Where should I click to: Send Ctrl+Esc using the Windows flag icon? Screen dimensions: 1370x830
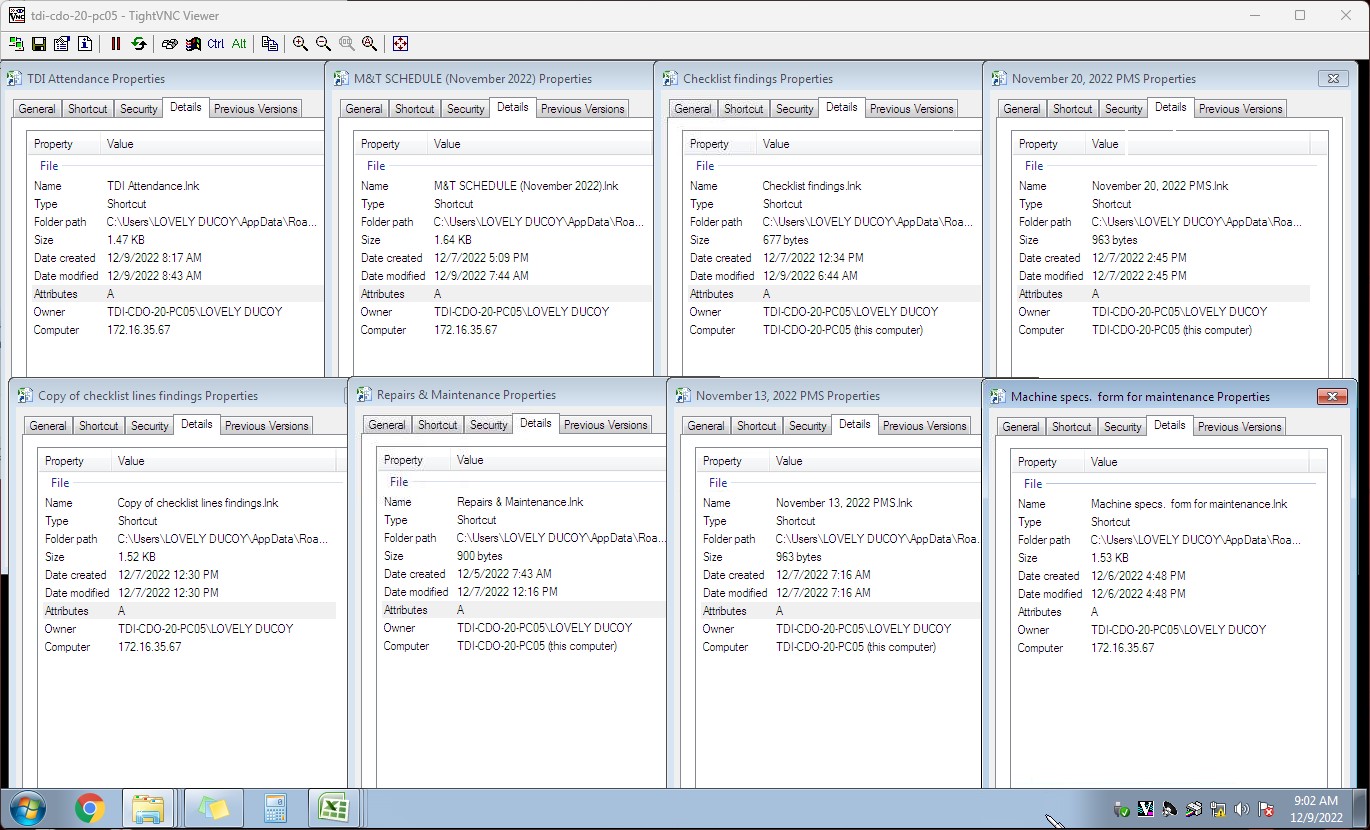coord(193,44)
